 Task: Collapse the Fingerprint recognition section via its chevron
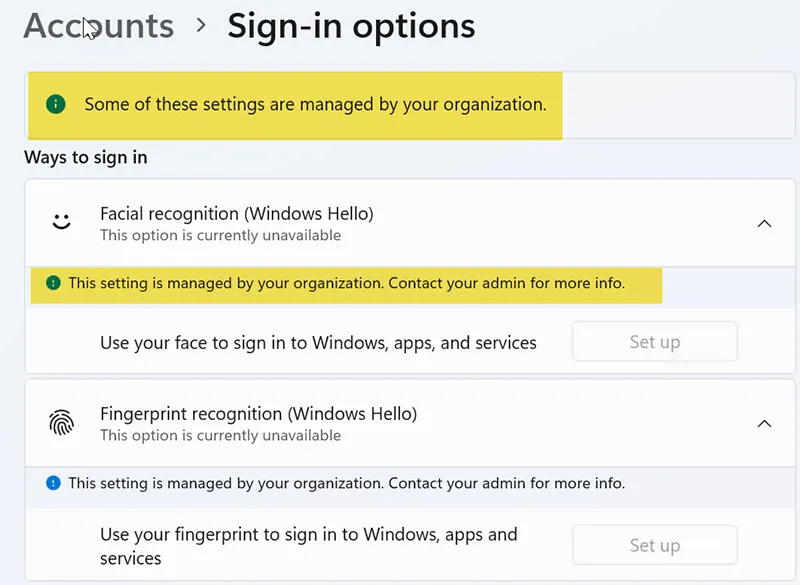click(766, 423)
